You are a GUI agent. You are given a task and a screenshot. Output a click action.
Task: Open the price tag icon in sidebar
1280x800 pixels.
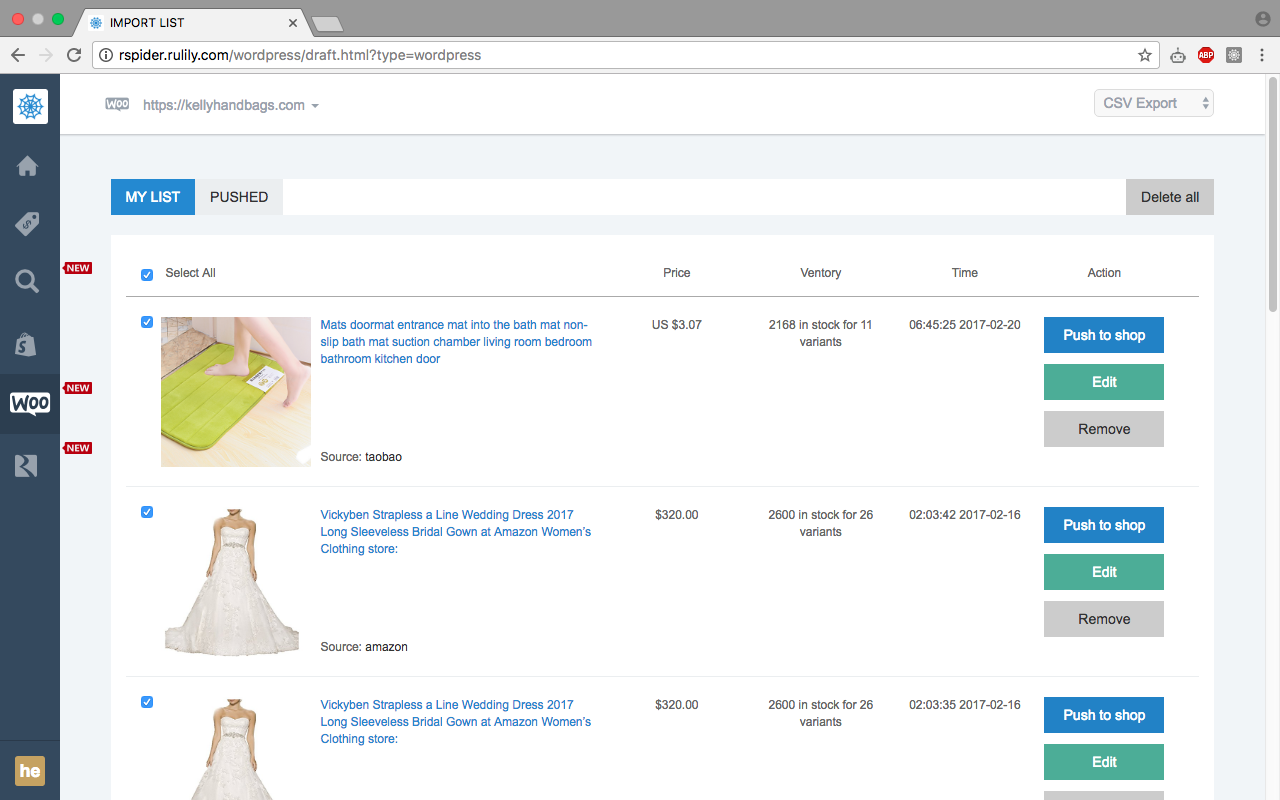pyautogui.click(x=27, y=224)
